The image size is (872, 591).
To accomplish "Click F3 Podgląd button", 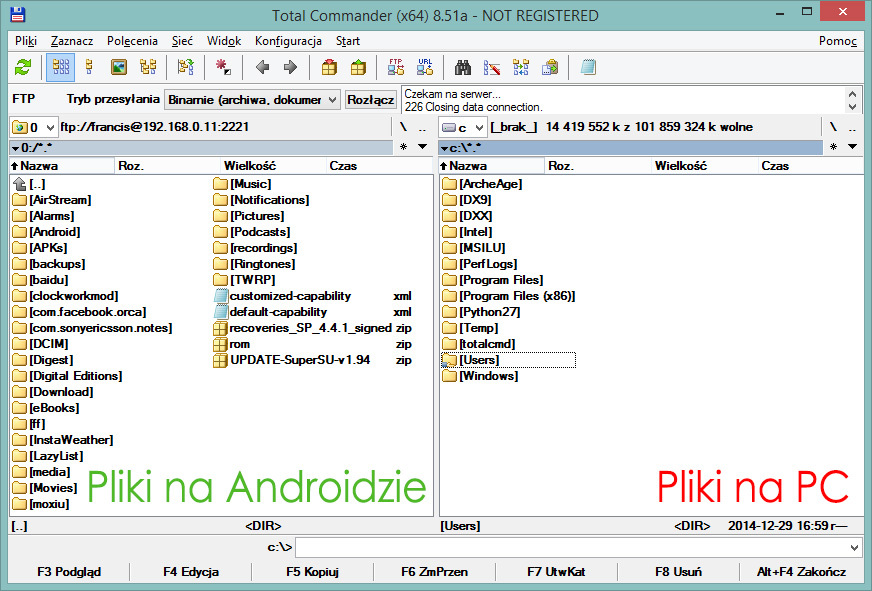I will pos(69,572).
